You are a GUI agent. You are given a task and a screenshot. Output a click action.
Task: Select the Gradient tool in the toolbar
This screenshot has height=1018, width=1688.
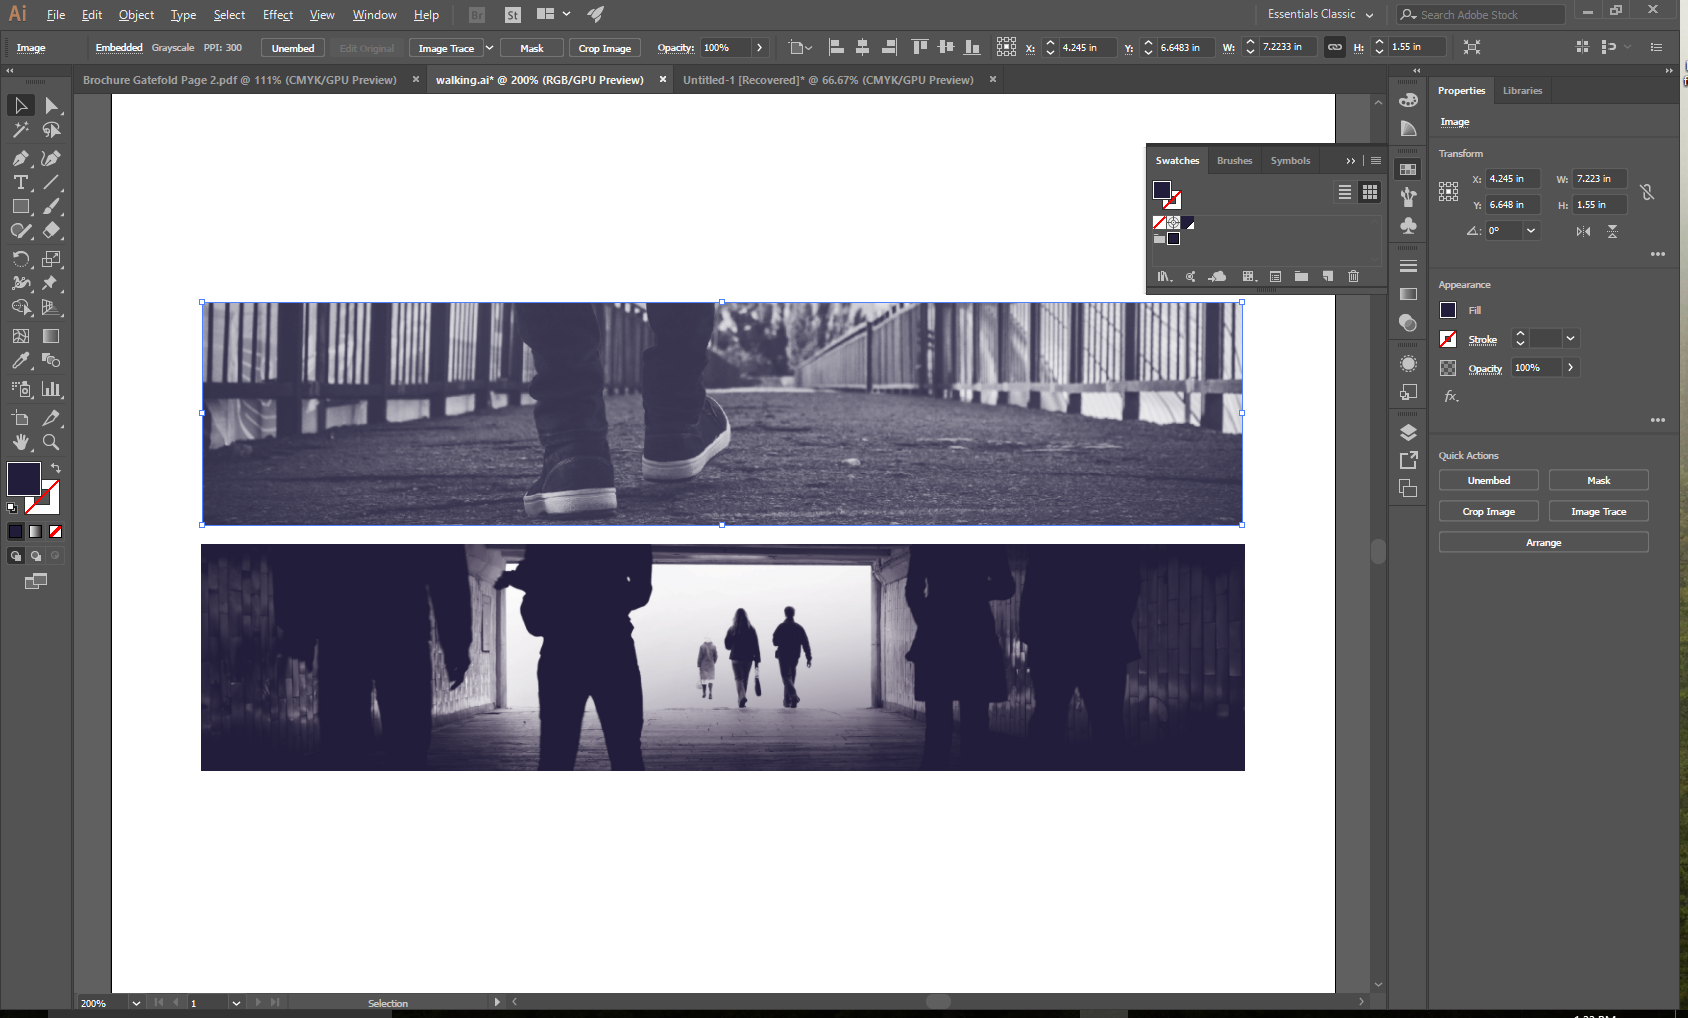pos(51,336)
